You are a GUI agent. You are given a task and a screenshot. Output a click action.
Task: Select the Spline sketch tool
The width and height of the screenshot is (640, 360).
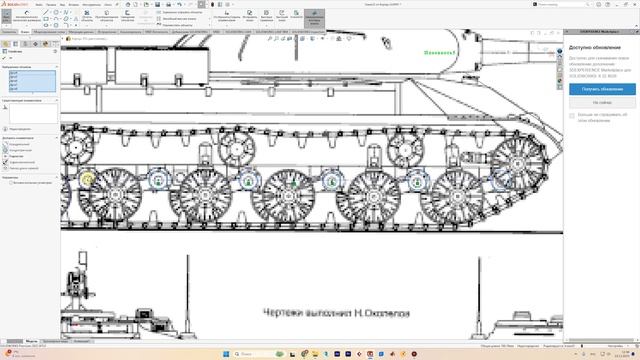tap(66, 12)
